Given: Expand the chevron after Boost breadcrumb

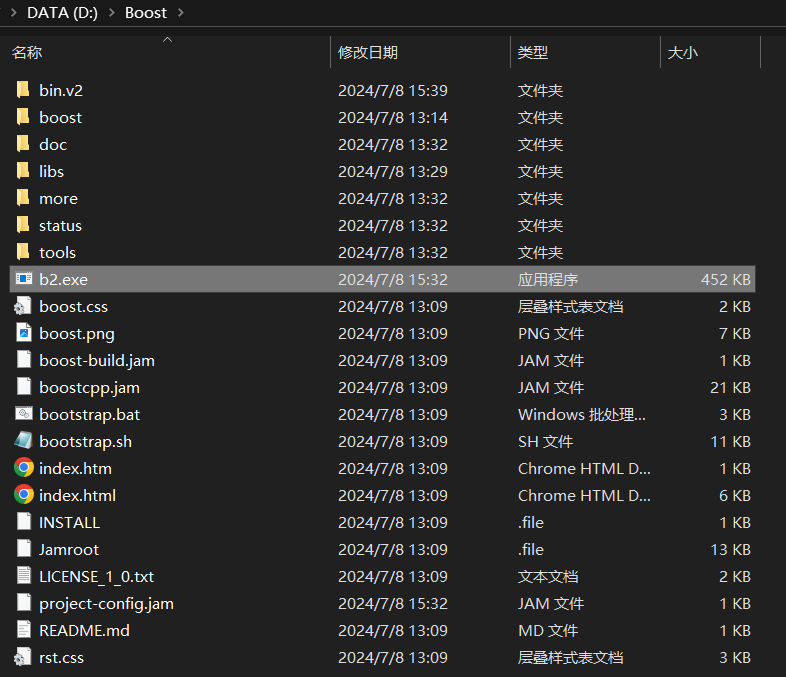Looking at the screenshot, I should [x=181, y=13].
